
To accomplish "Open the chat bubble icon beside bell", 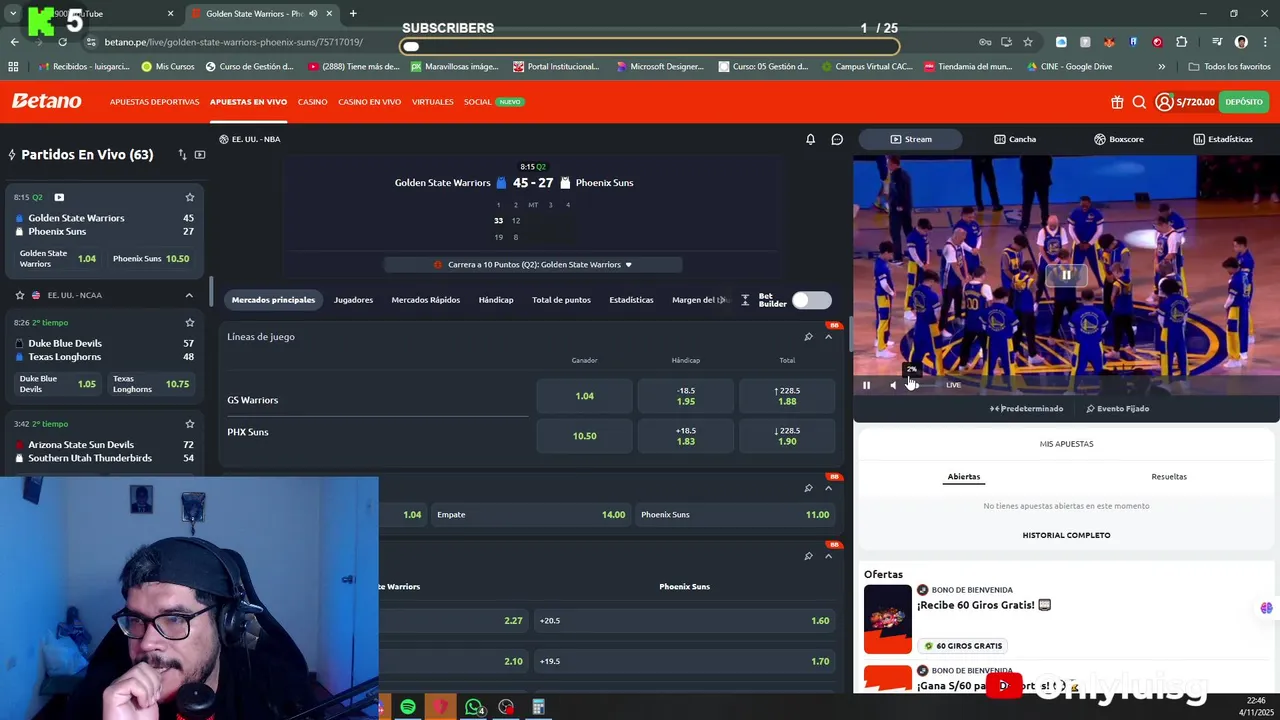I will (x=837, y=139).
